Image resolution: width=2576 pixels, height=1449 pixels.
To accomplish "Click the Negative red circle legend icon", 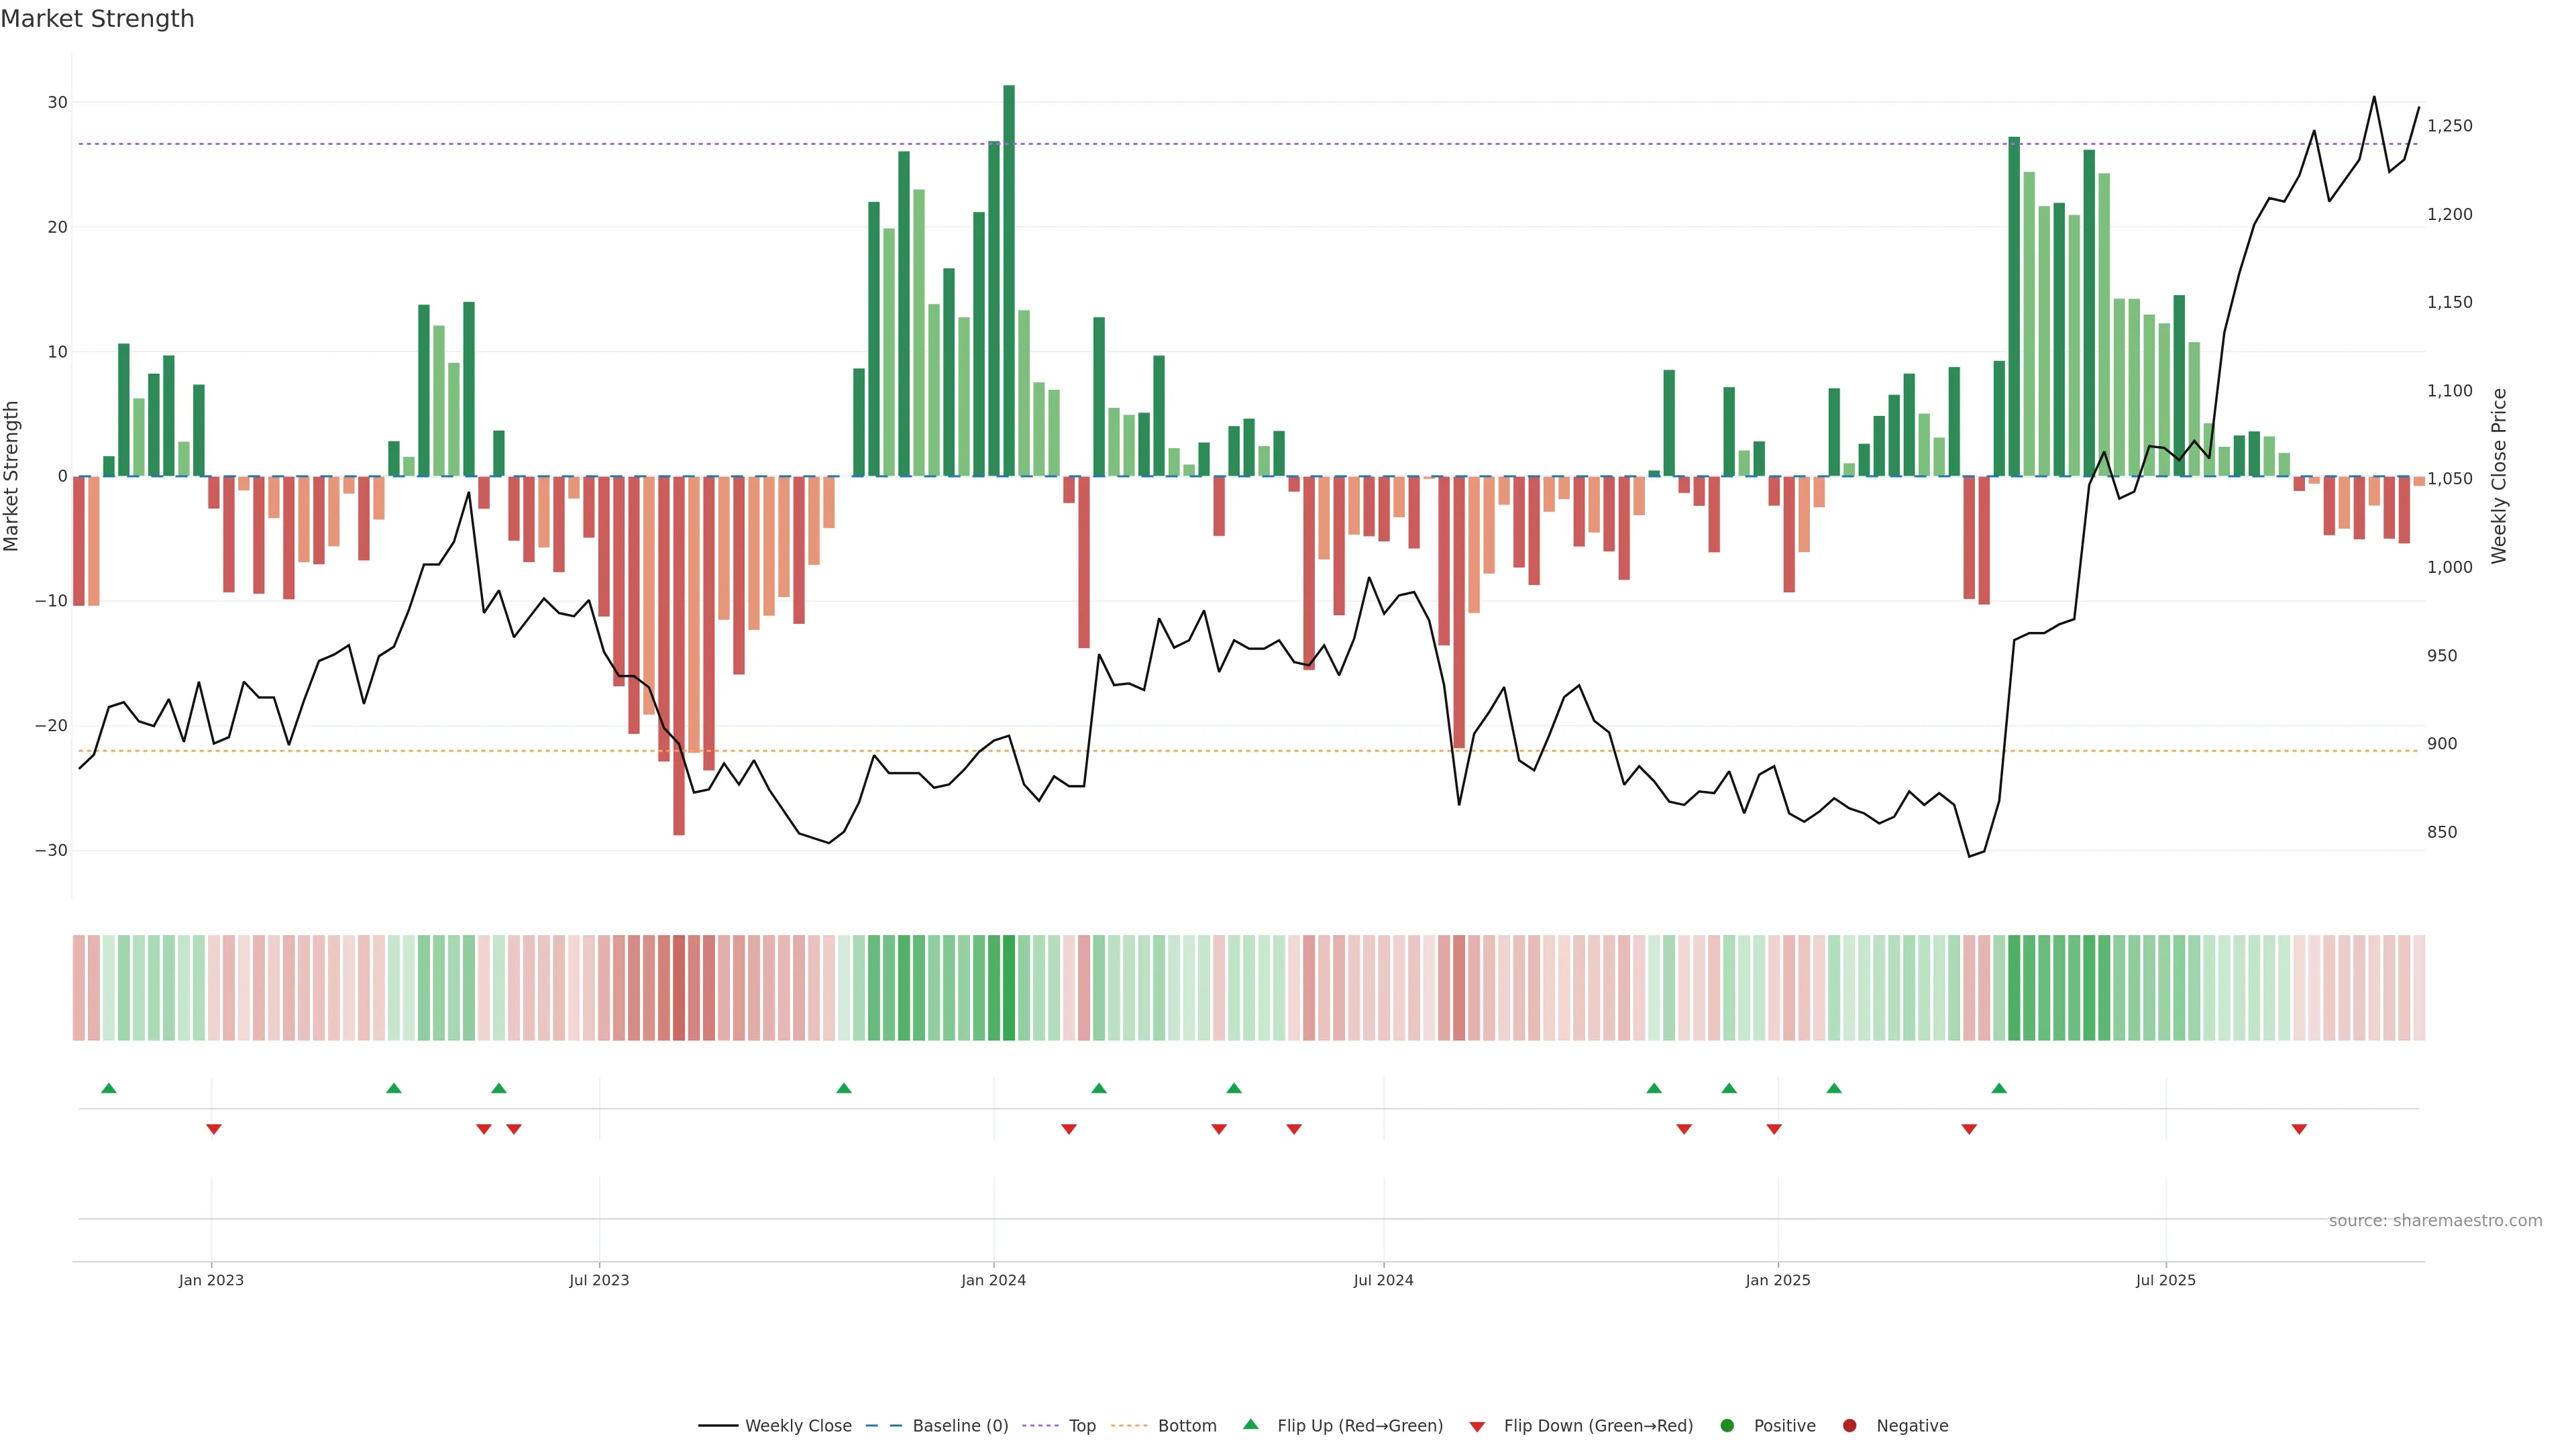I will [1849, 1425].
